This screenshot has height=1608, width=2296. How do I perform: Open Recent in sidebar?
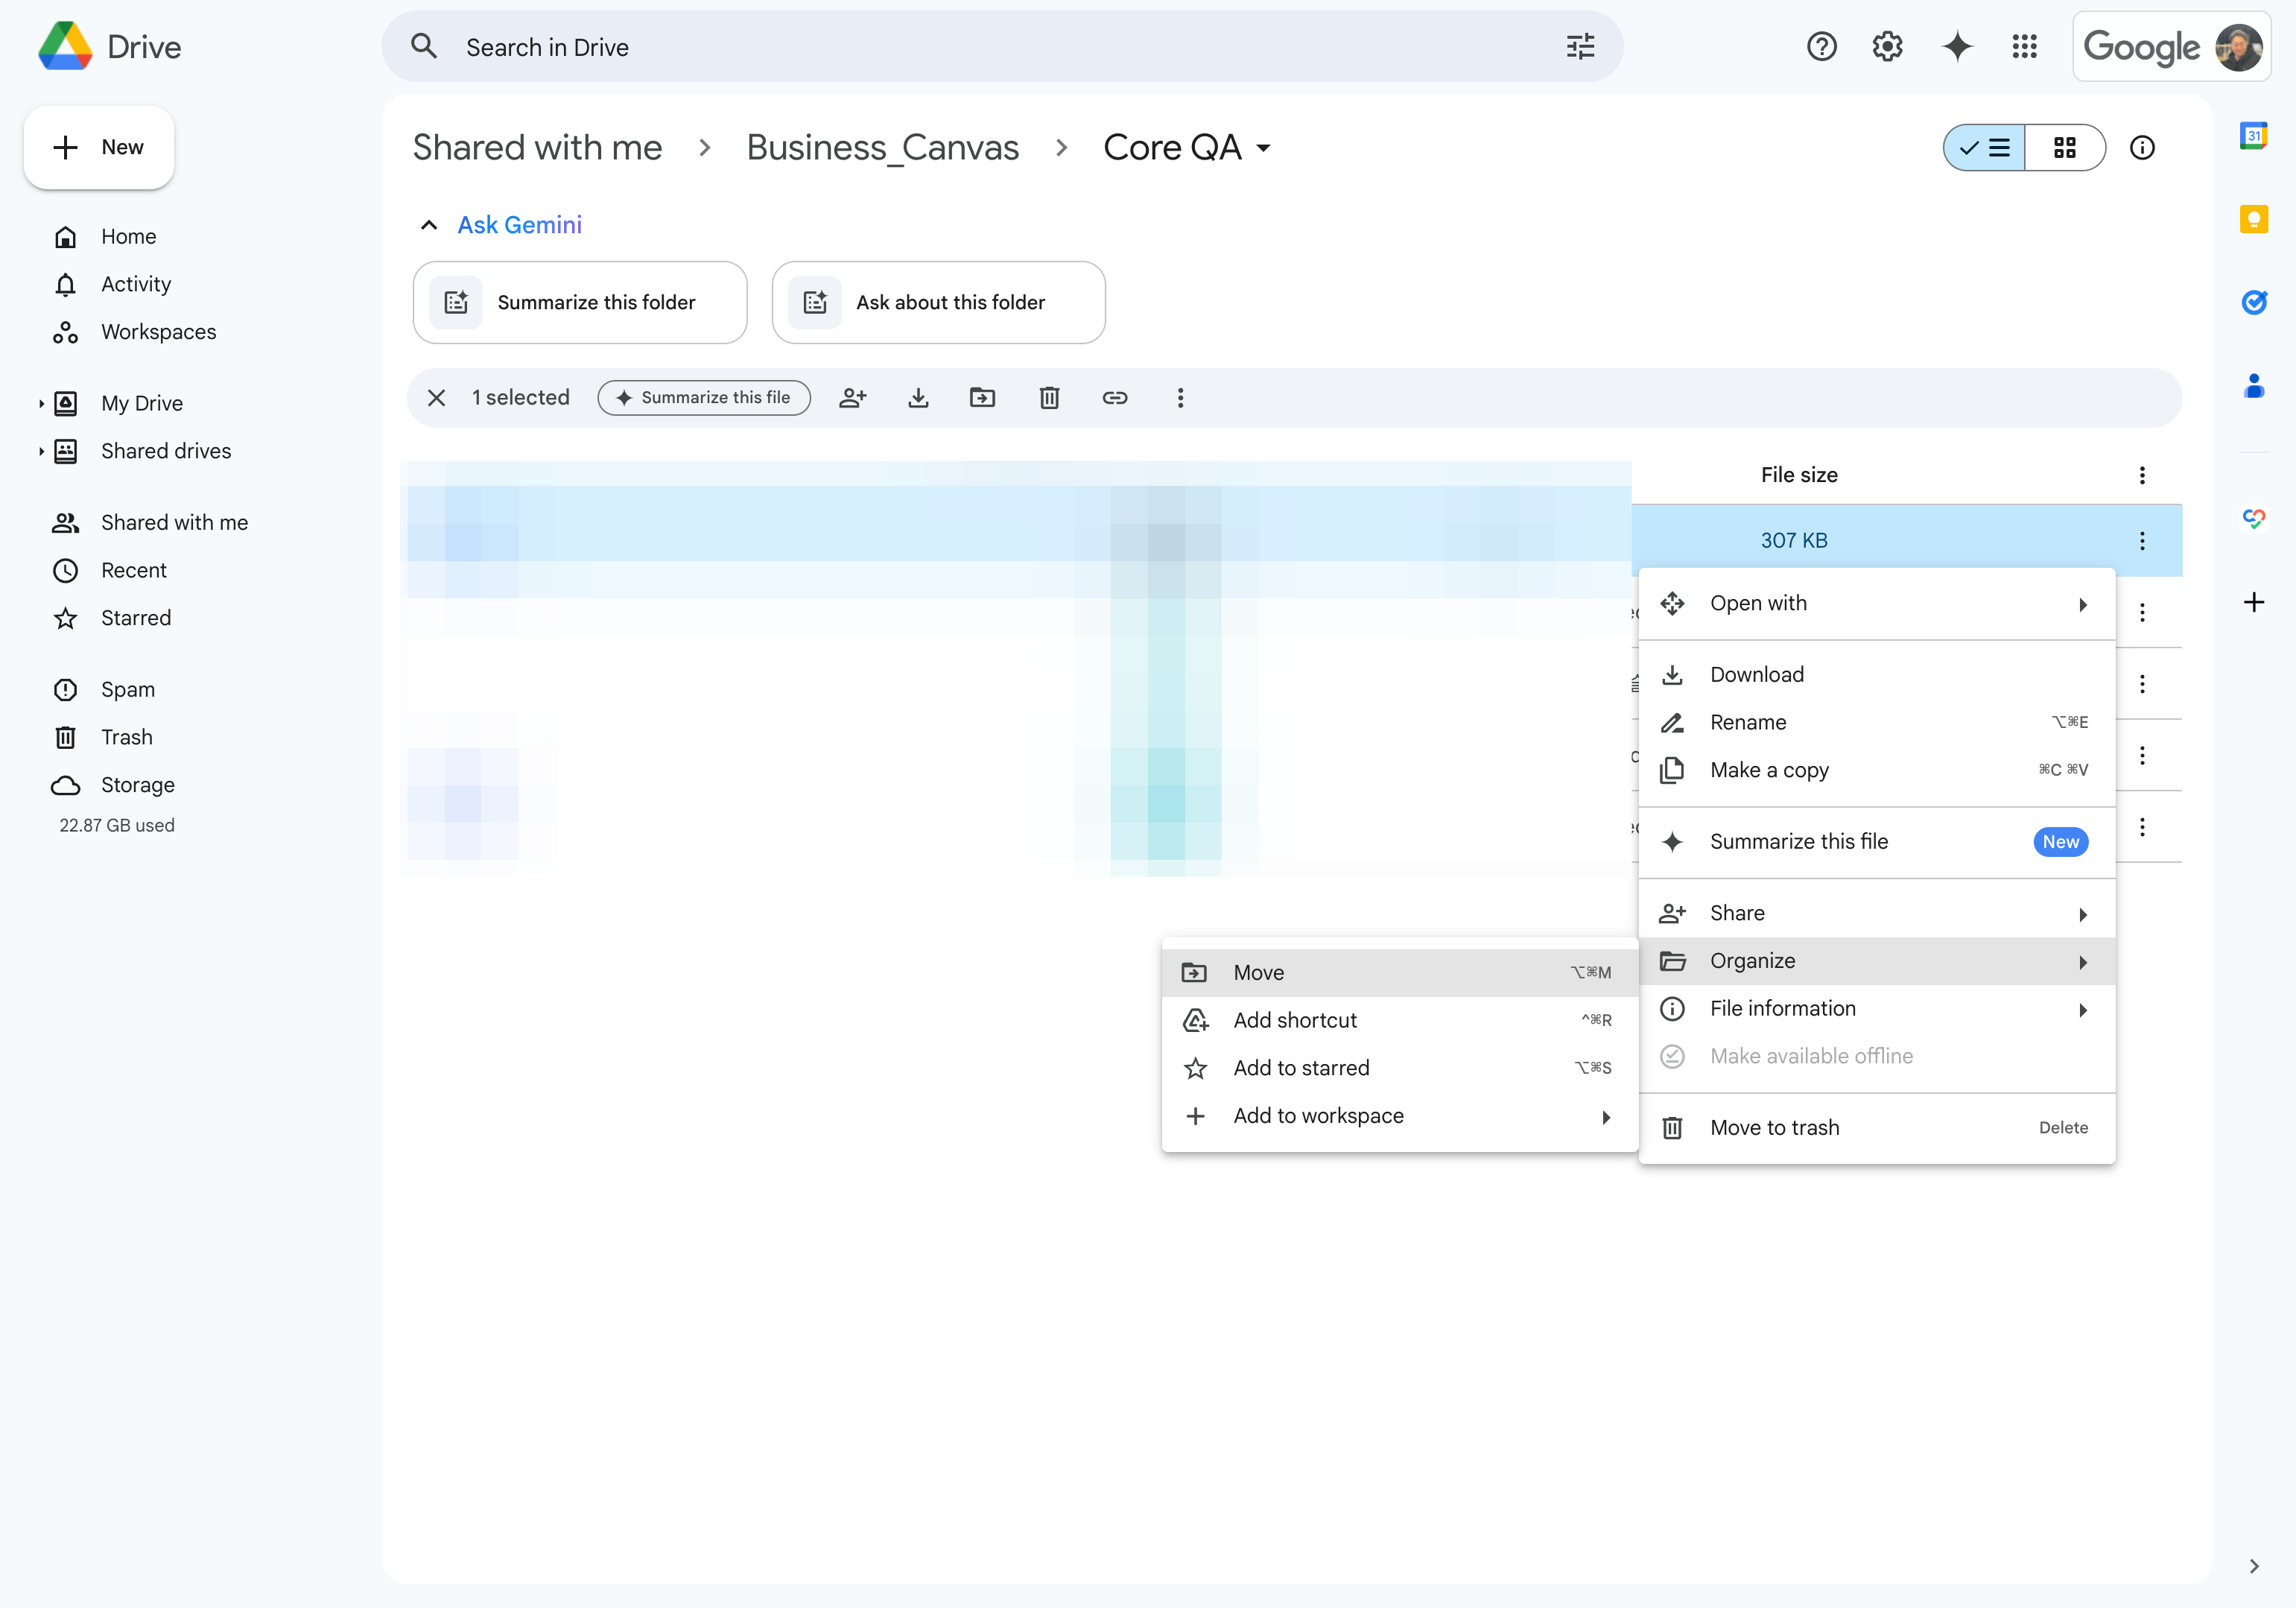click(x=133, y=570)
